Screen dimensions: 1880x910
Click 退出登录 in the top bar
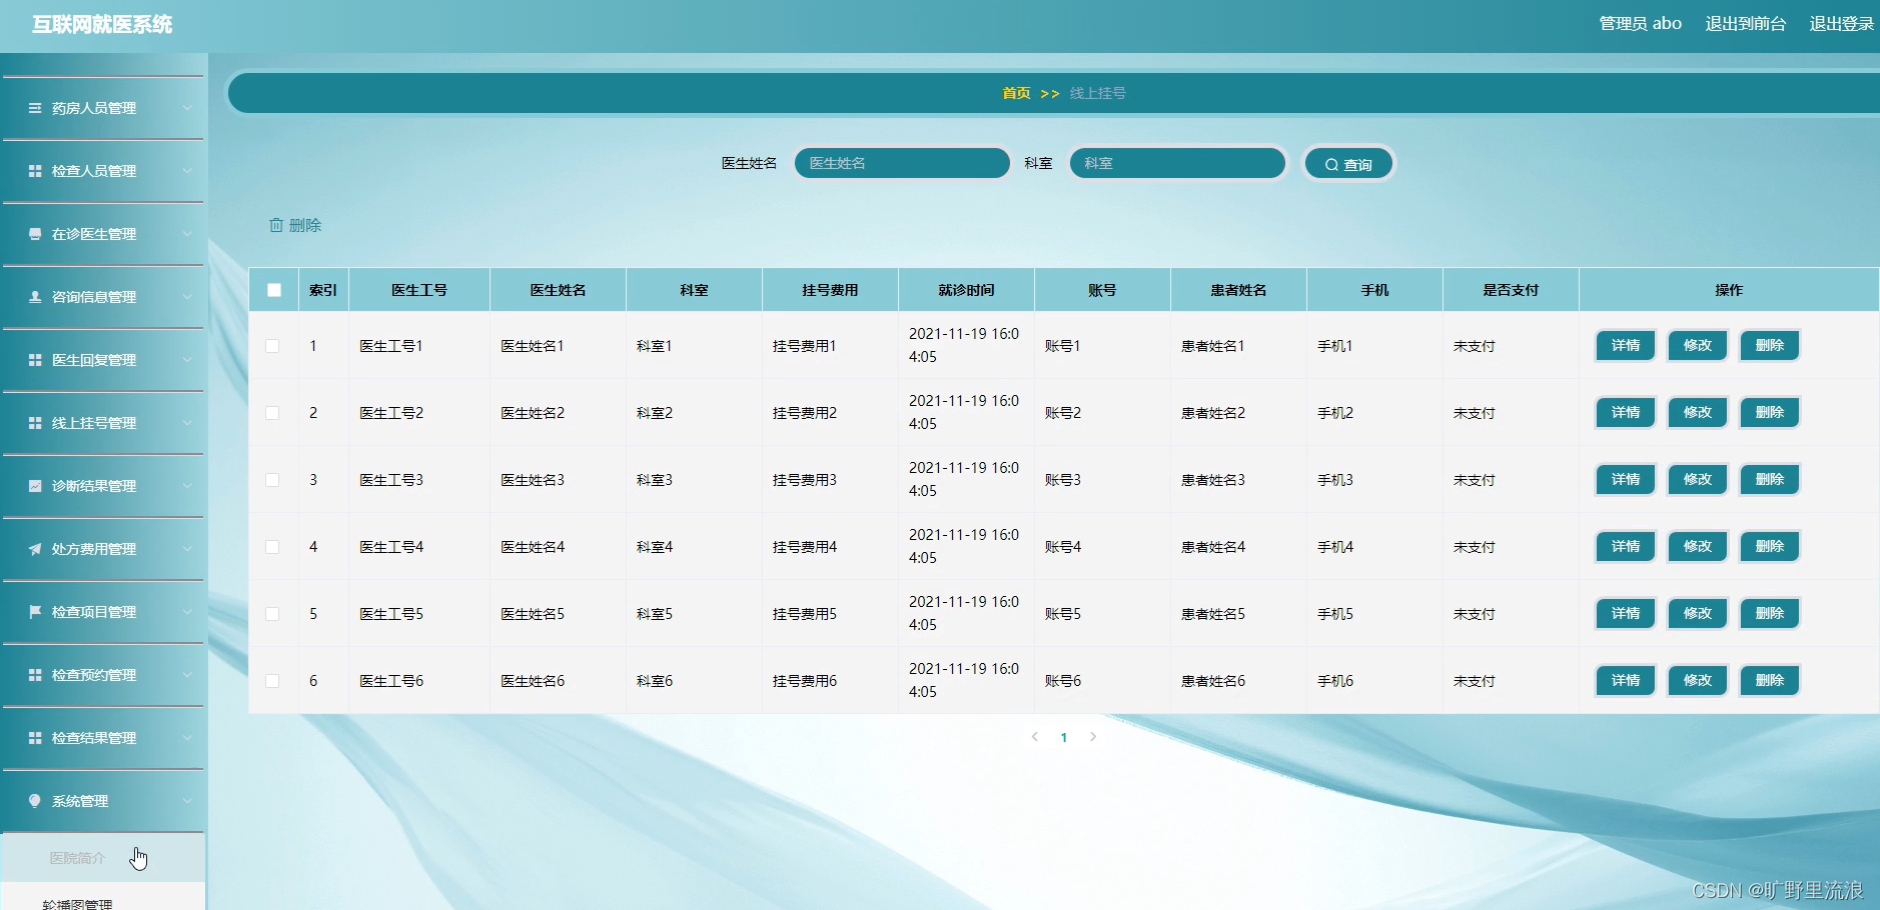click(x=1843, y=23)
